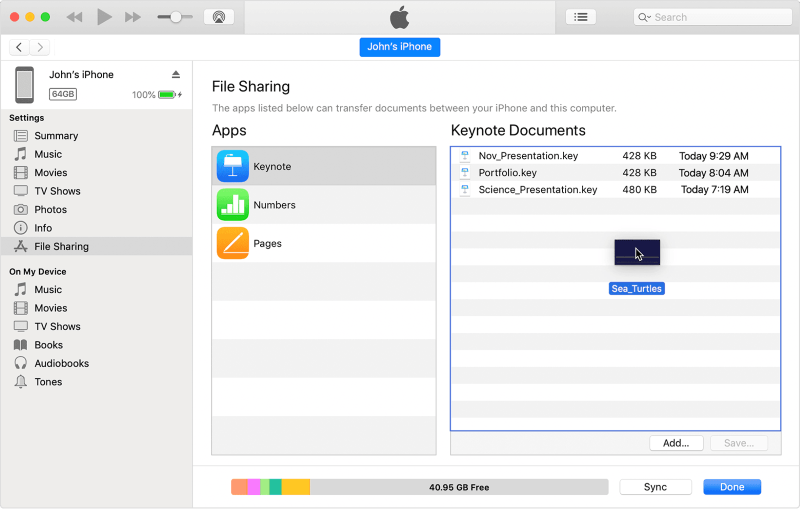Adjust the volume slider
The image size is (800, 509).
coord(176,17)
